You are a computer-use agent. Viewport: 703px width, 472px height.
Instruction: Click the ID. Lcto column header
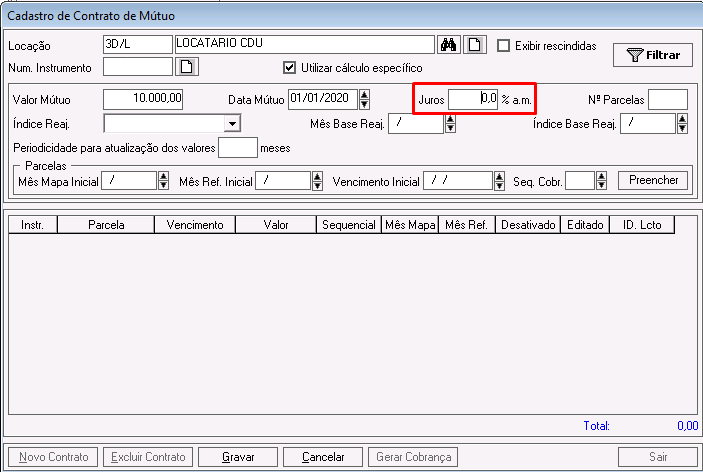pyautogui.click(x=642, y=225)
